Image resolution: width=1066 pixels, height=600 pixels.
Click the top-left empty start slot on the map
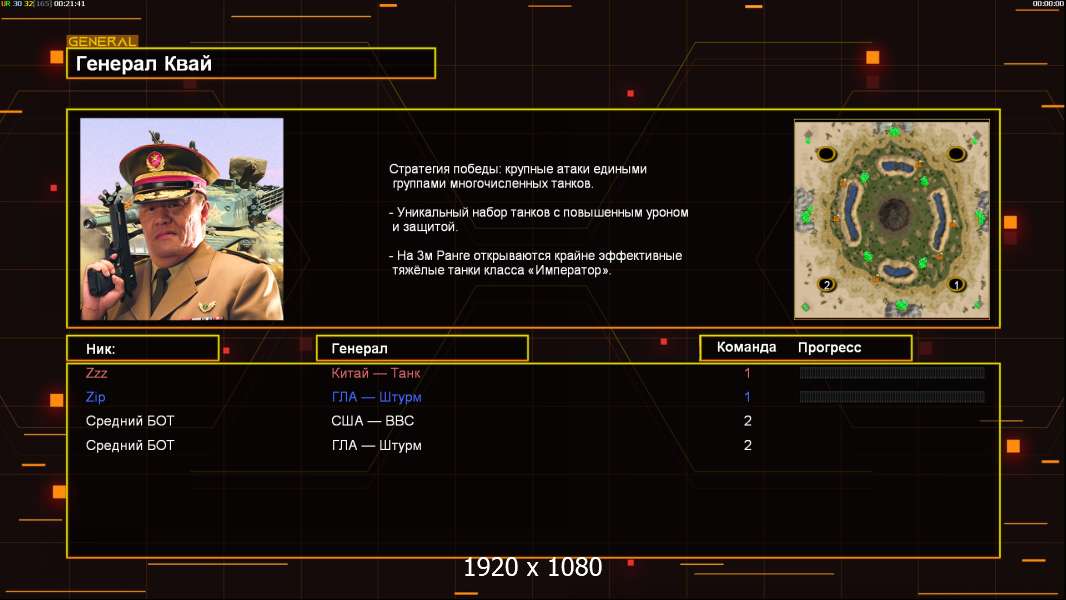pyautogui.click(x=826, y=154)
